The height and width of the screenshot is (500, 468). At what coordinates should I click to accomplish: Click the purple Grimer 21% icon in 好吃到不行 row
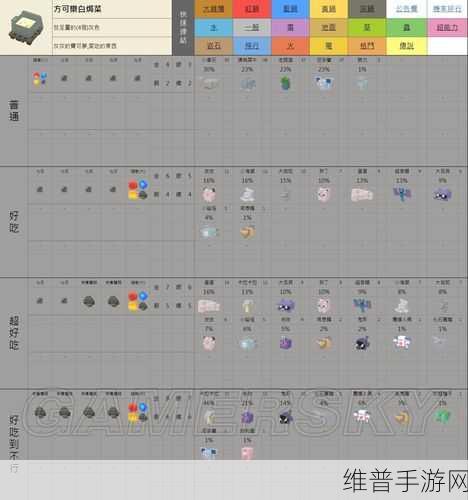point(247,417)
